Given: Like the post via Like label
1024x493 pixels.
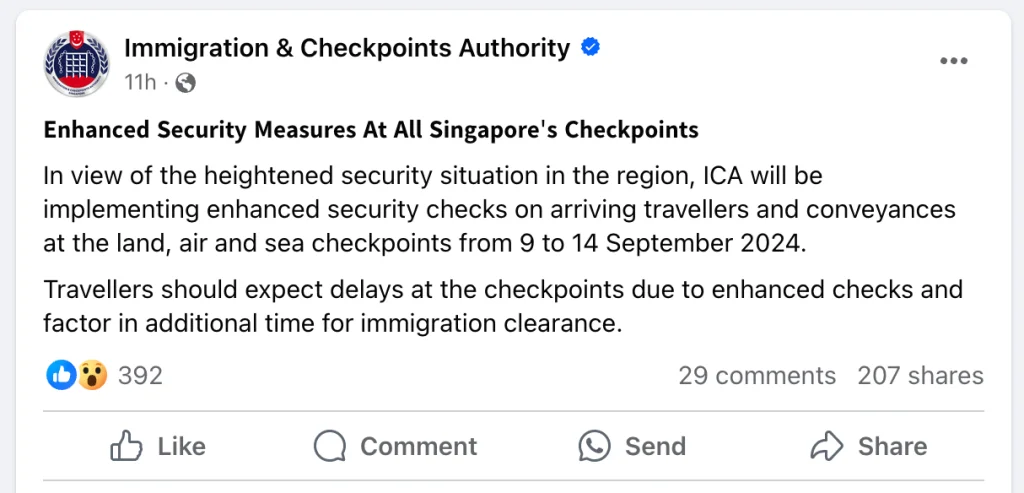Looking at the screenshot, I should 182,447.
